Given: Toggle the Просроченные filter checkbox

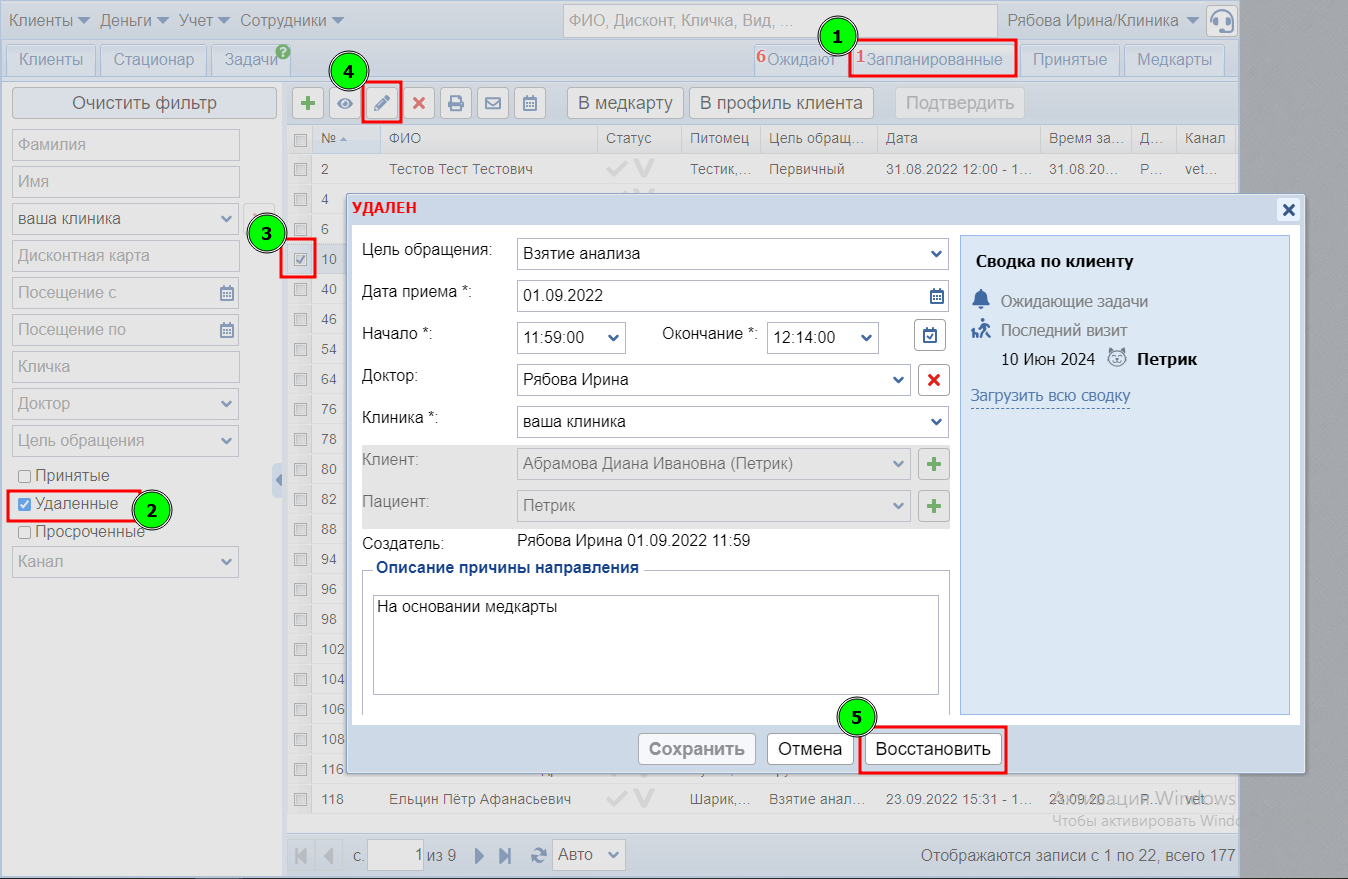Looking at the screenshot, I should (x=25, y=532).
